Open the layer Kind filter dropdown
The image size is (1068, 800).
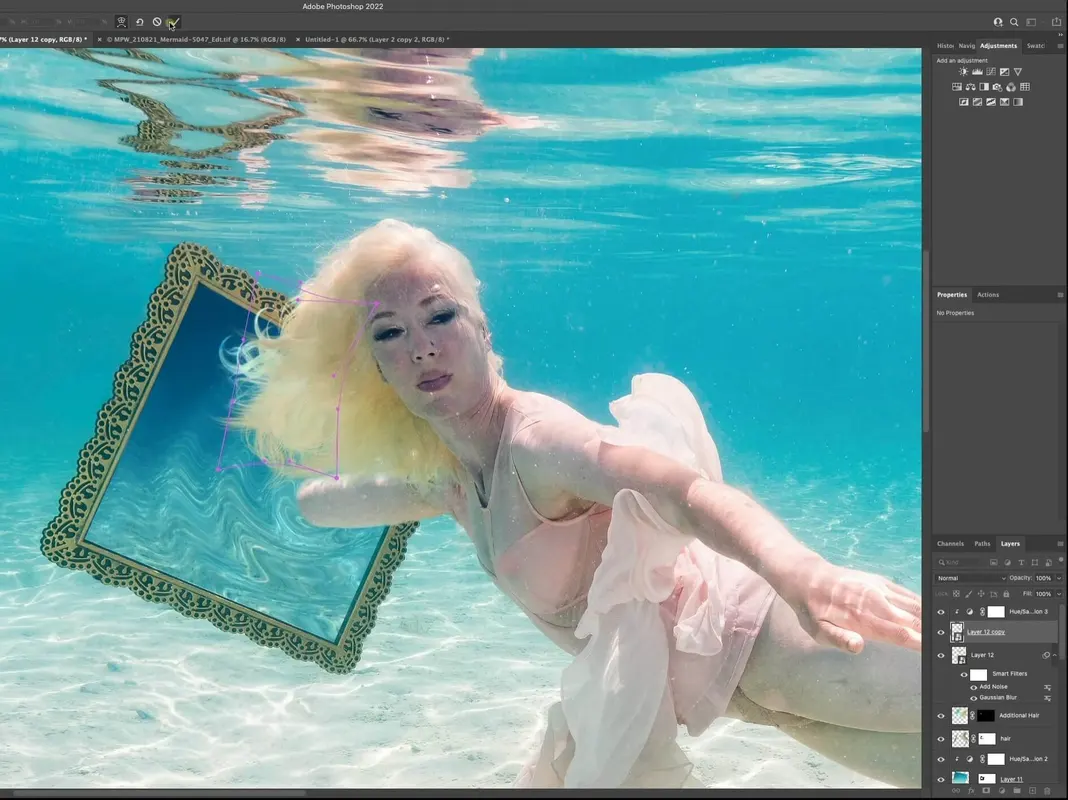point(960,562)
